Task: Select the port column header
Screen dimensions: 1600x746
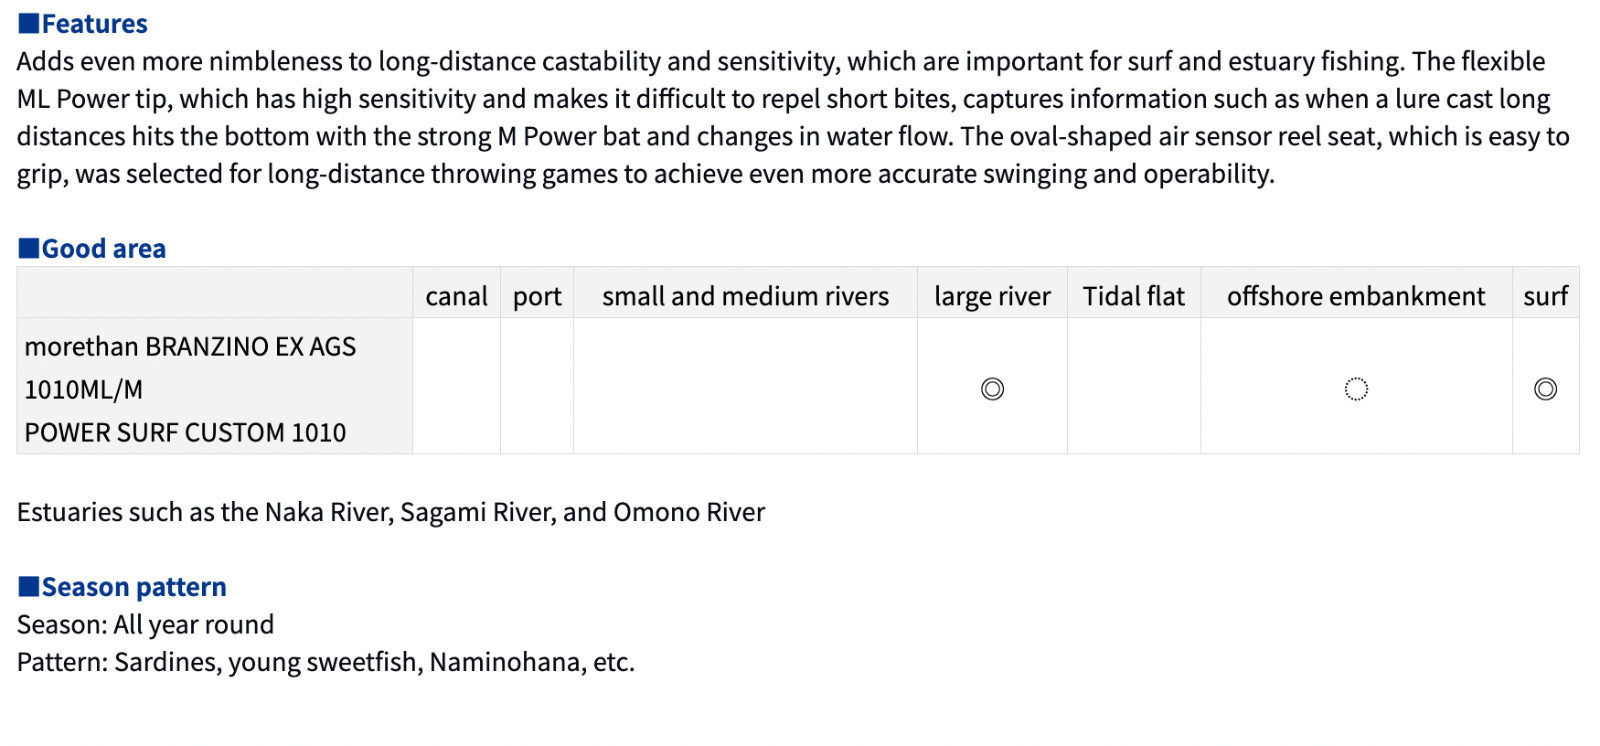Action: [x=537, y=296]
